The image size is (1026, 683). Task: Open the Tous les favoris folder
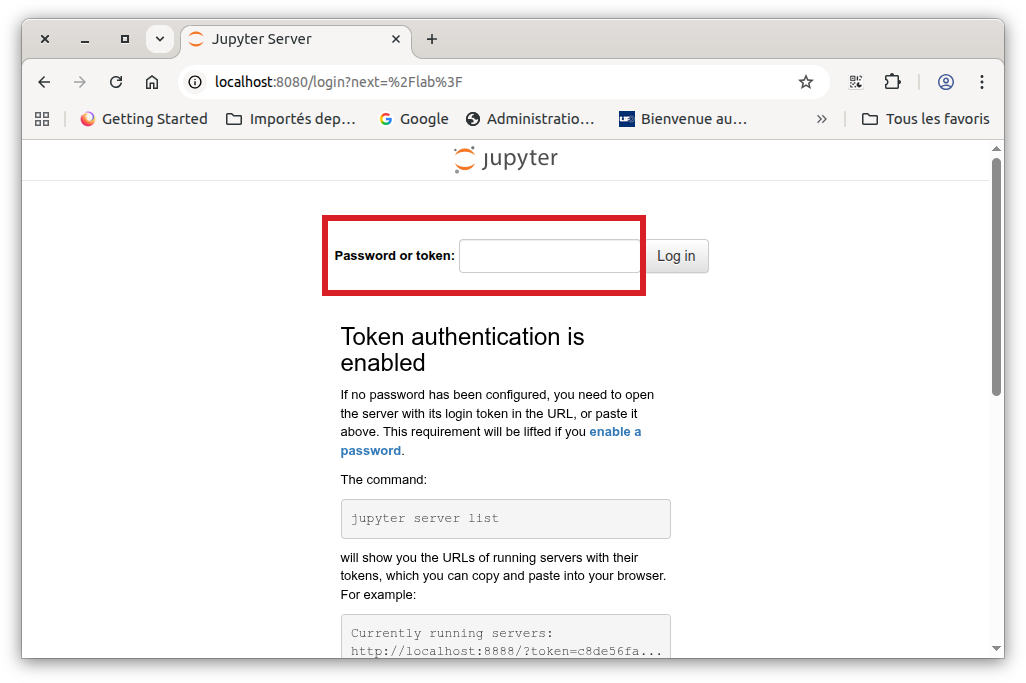click(x=925, y=119)
